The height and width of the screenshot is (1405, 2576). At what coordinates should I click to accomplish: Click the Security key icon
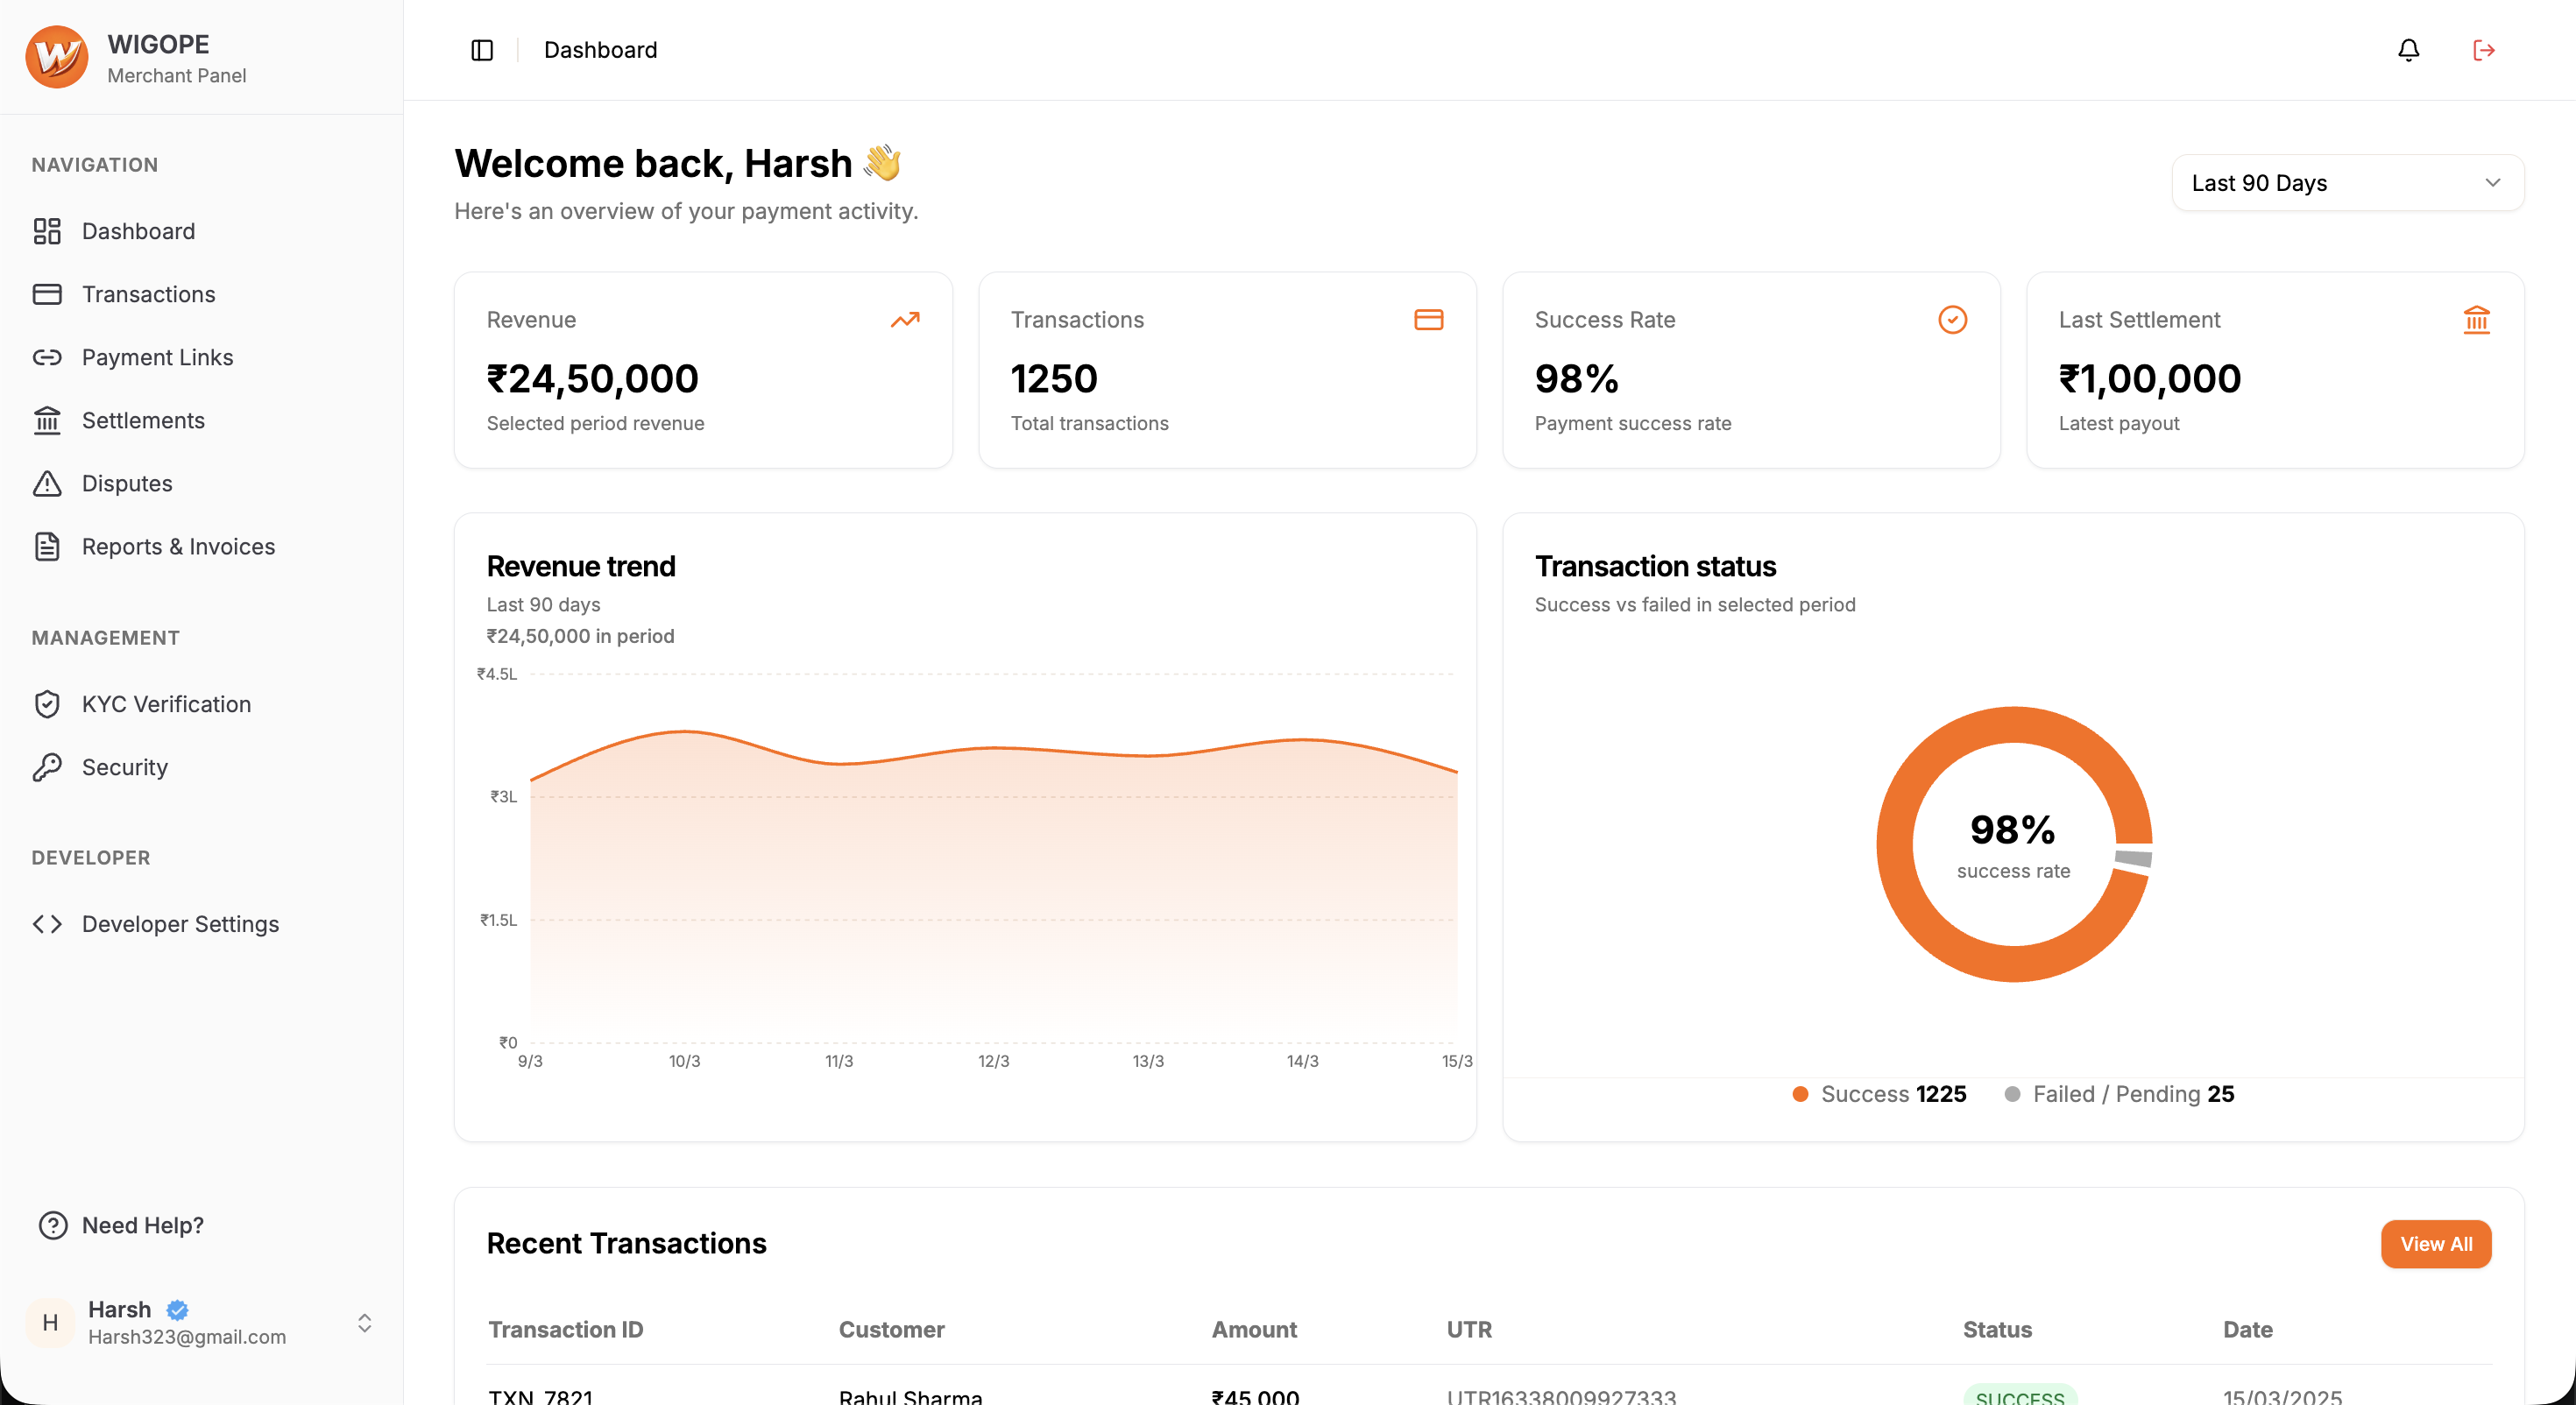[x=47, y=767]
